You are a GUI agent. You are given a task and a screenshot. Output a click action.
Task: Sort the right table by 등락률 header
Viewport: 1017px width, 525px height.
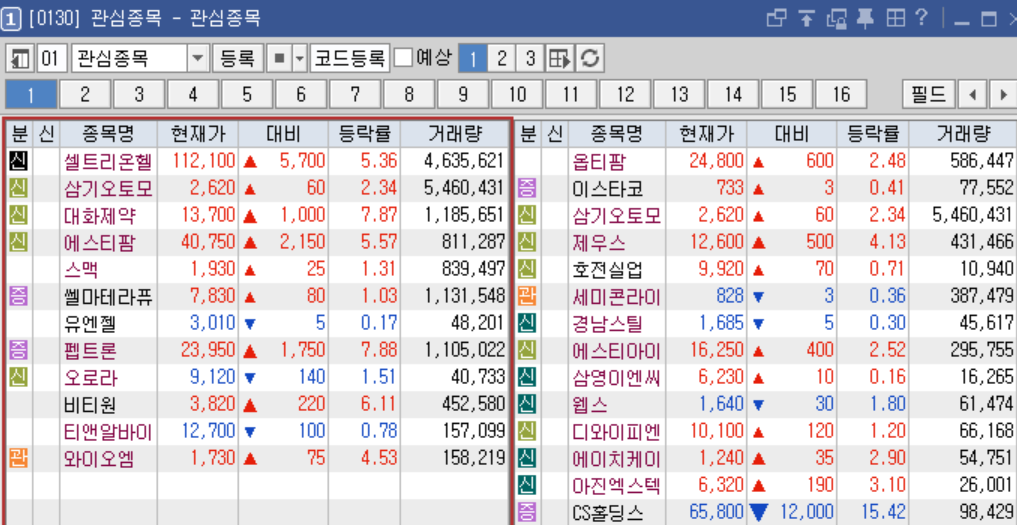click(873, 134)
